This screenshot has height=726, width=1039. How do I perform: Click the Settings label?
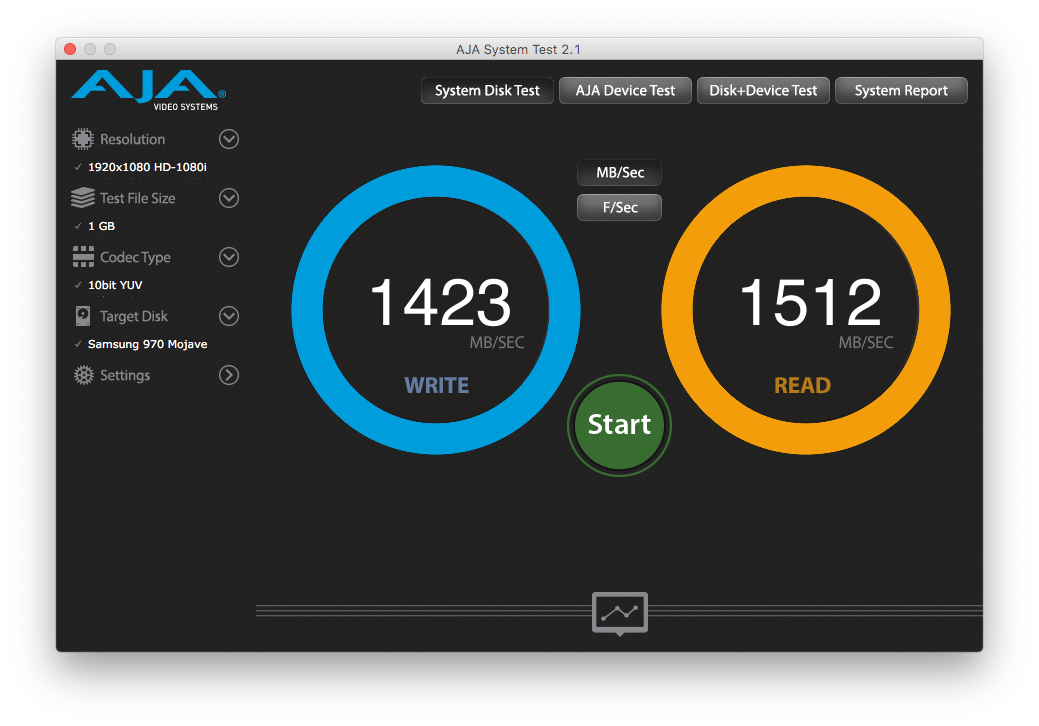tap(125, 375)
